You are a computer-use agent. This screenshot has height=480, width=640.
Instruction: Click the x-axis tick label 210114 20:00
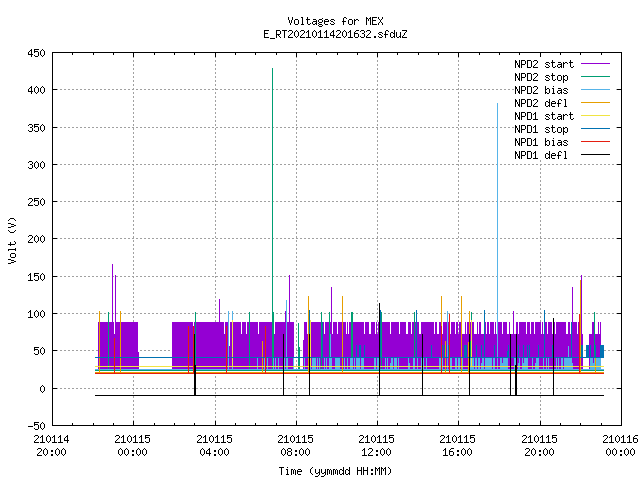pyautogui.click(x=51, y=446)
